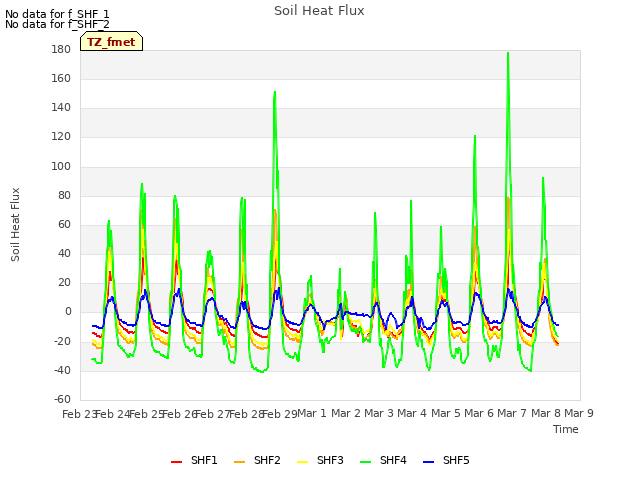Viewport: 640px width, 480px height.
Task: Click the Mar 9 x-axis tick label
Action: (579, 413)
